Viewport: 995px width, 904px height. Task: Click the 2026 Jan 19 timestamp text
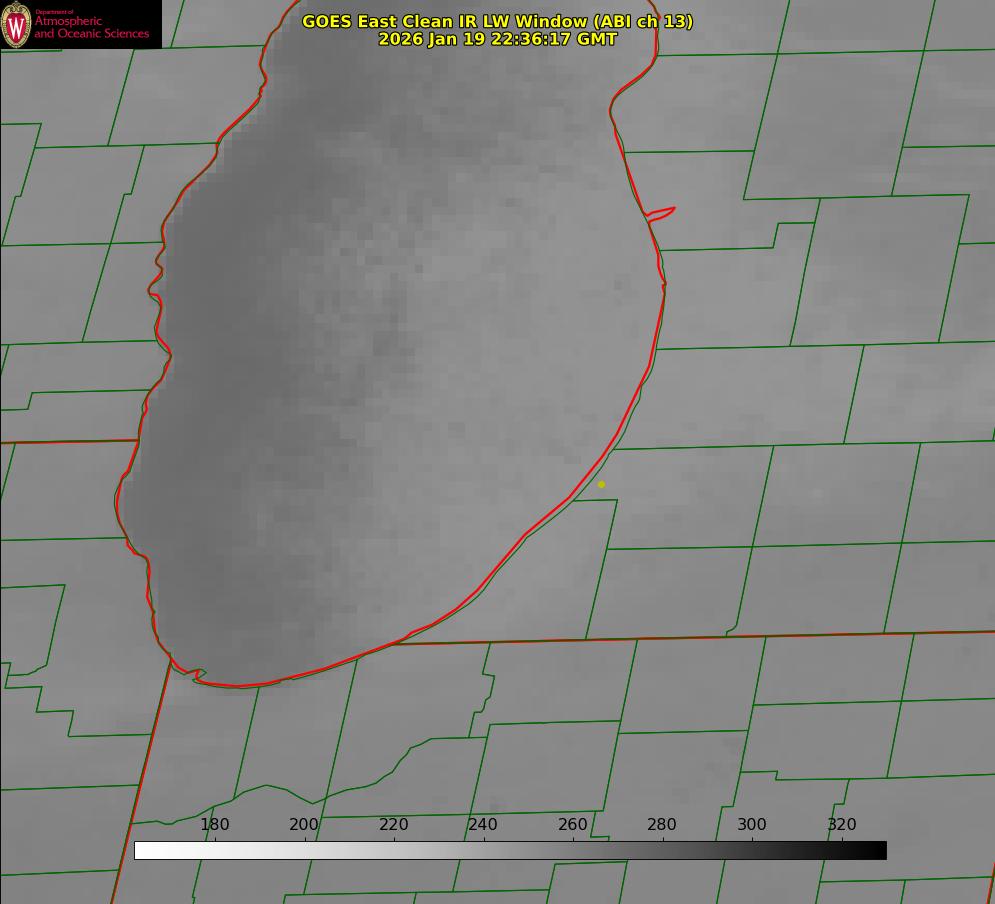[x=497, y=39]
